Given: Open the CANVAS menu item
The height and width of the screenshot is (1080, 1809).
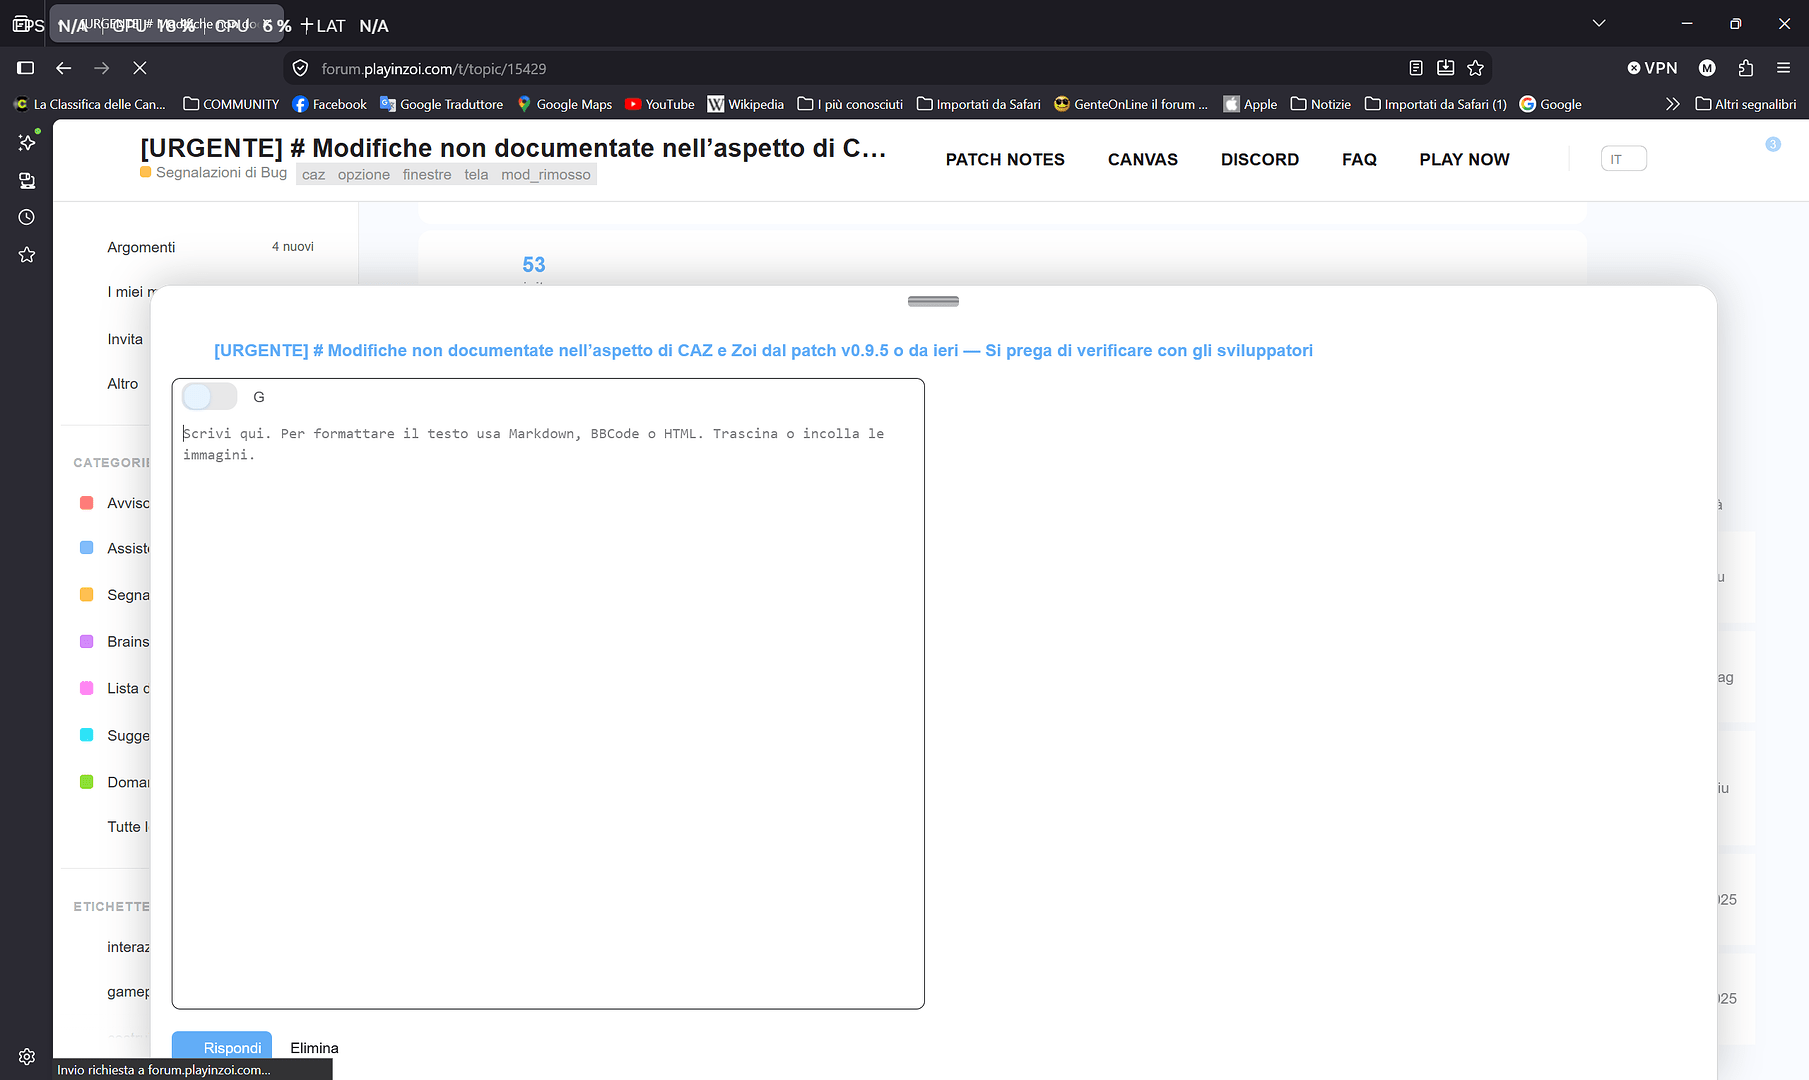Looking at the screenshot, I should (1143, 159).
